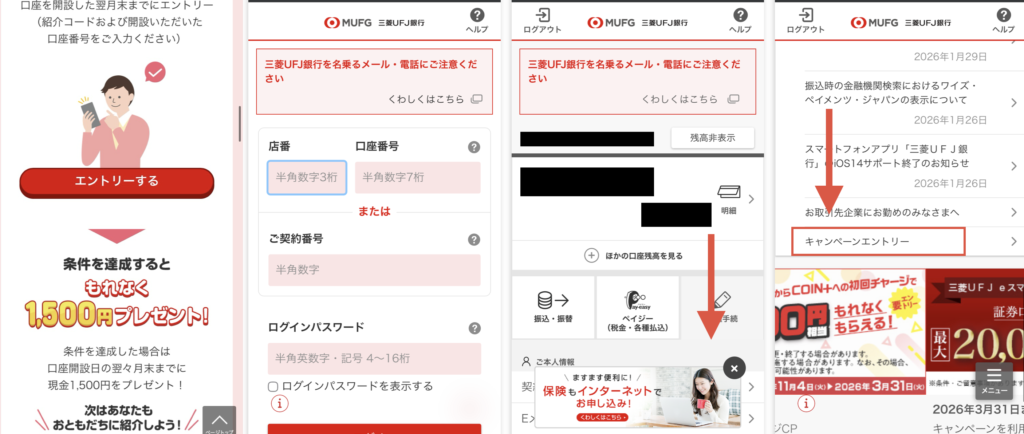Close the insurance ad banner
This screenshot has height=434, width=1024.
733,367
